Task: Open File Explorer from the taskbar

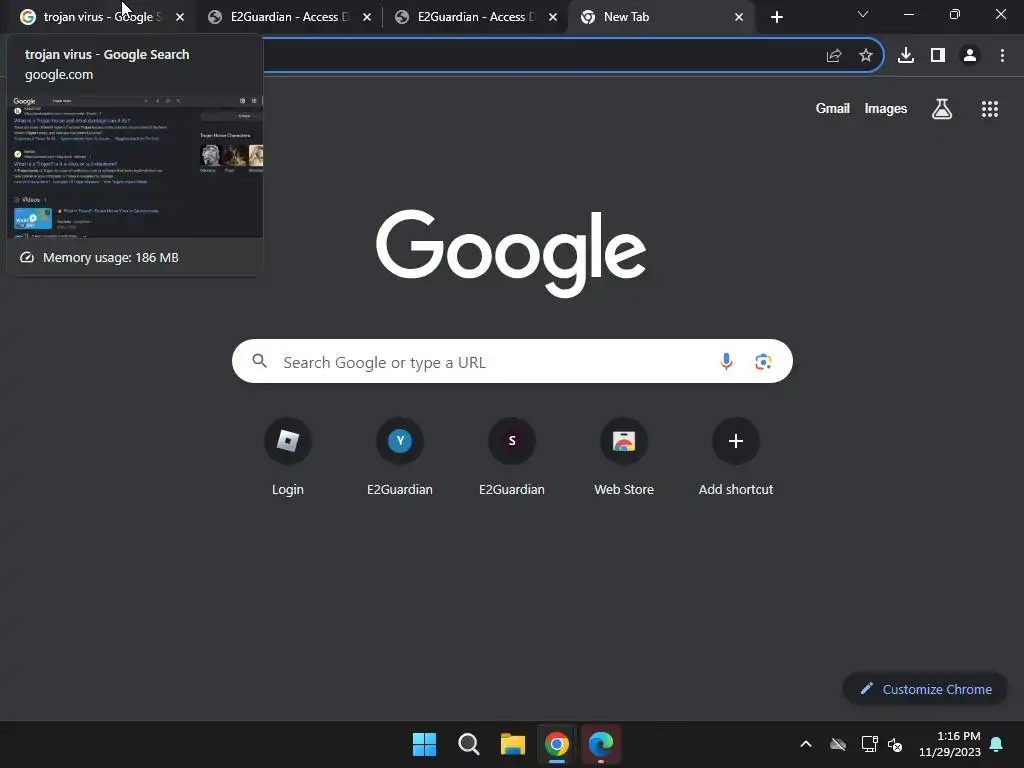Action: (x=513, y=744)
